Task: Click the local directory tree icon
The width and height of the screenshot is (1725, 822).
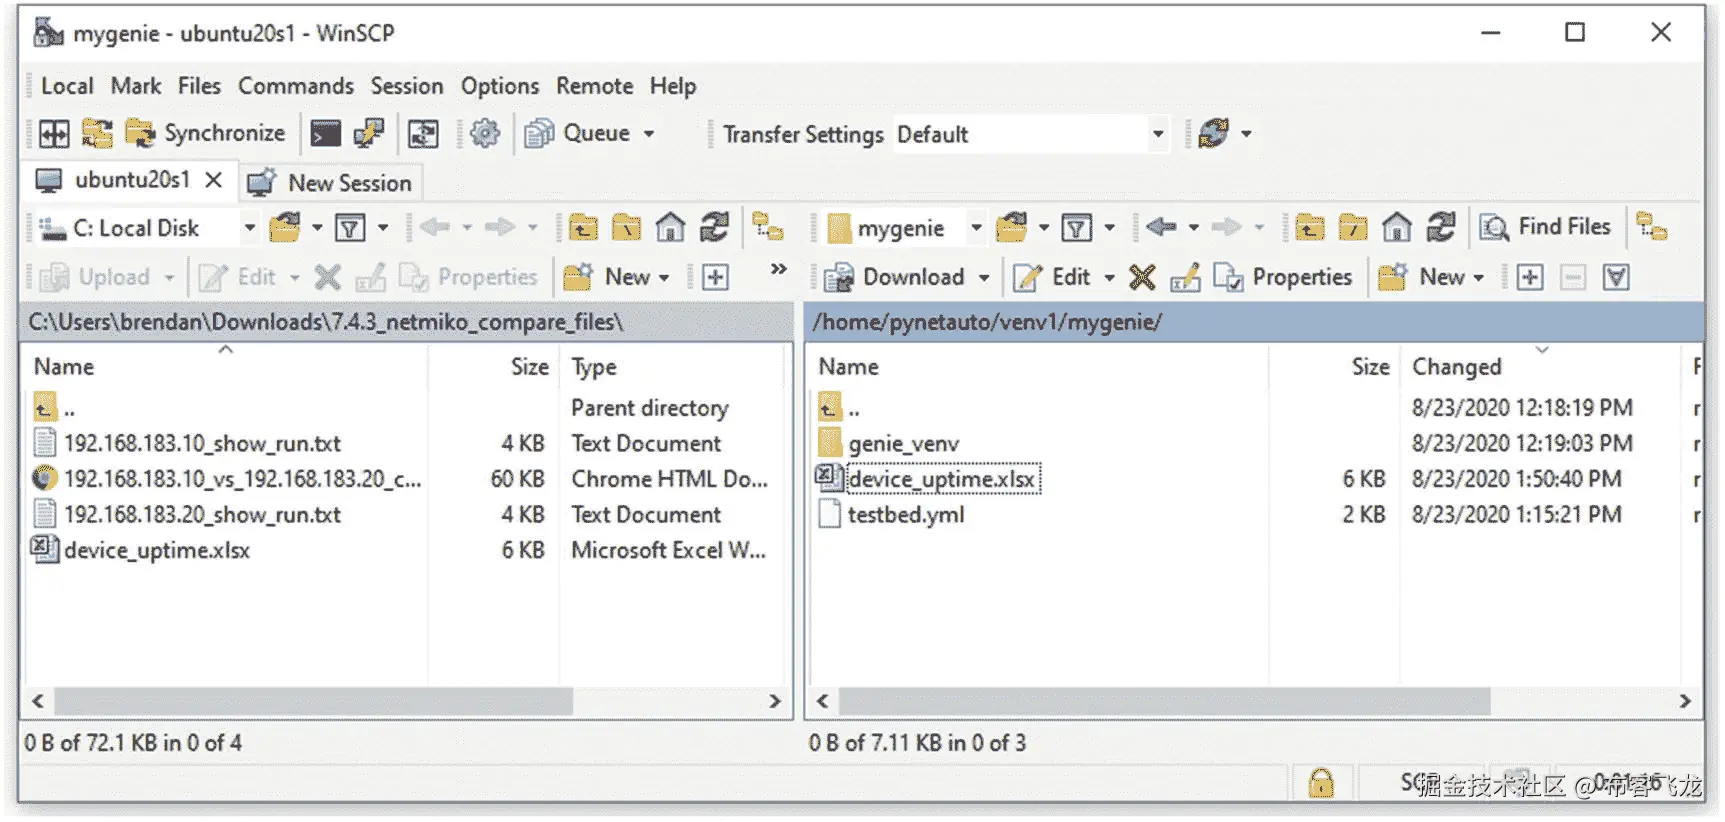Action: 768,228
